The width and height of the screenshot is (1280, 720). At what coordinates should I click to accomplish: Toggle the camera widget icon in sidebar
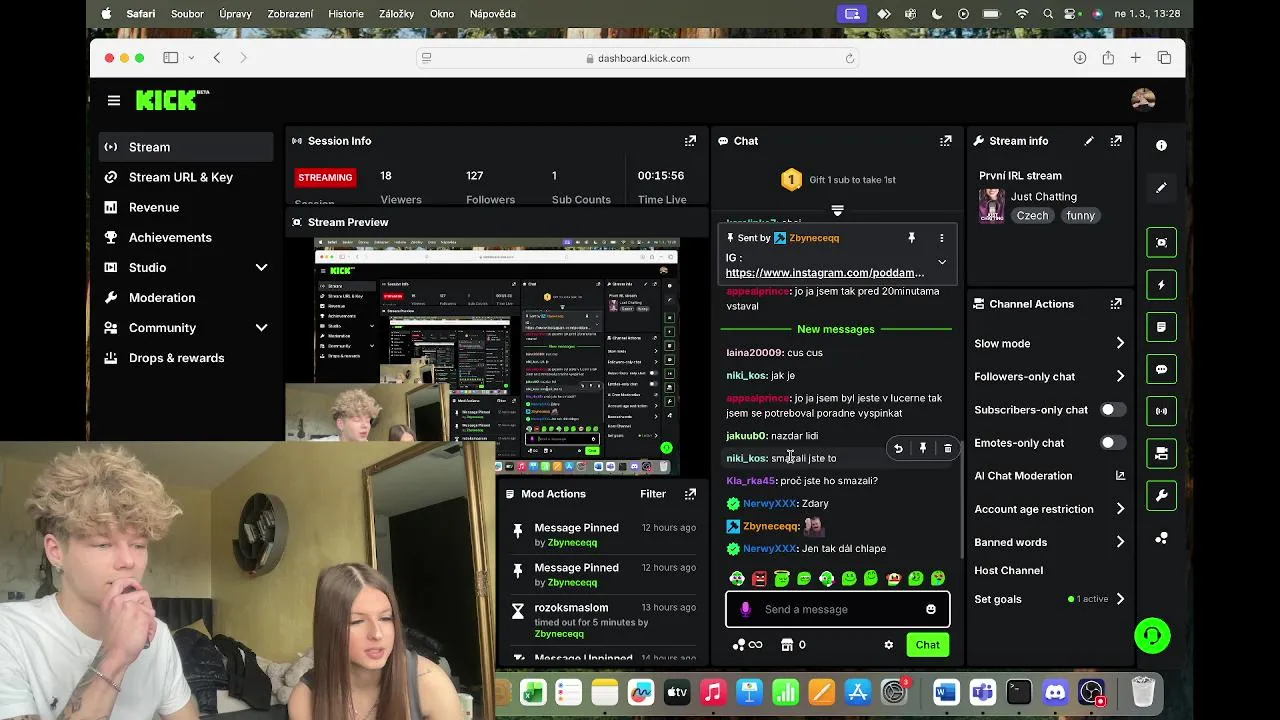pos(1161,454)
